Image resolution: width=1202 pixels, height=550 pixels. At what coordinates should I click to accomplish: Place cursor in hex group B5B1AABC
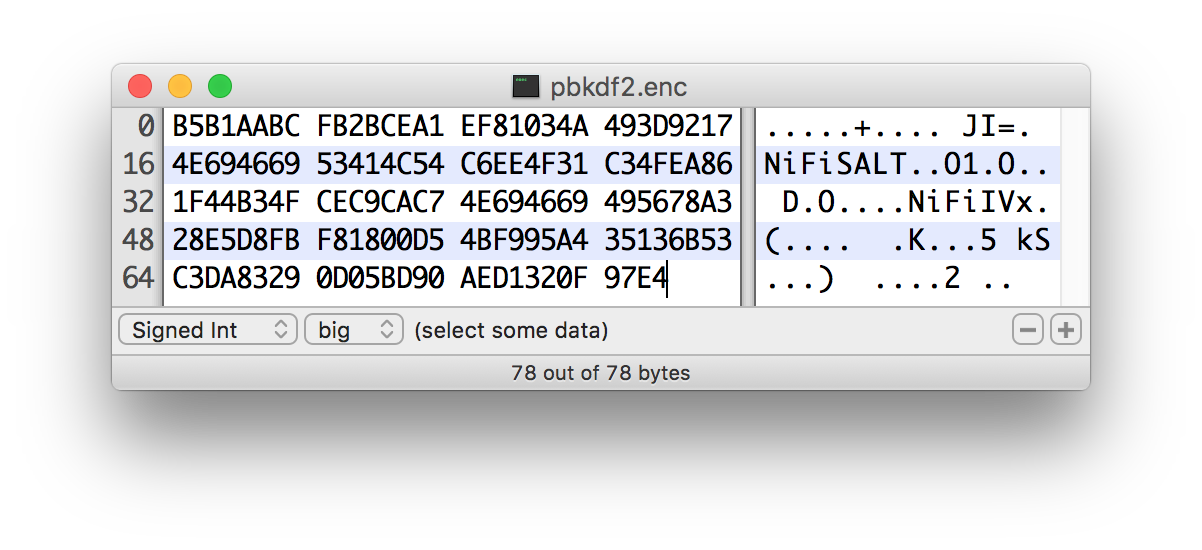236,126
